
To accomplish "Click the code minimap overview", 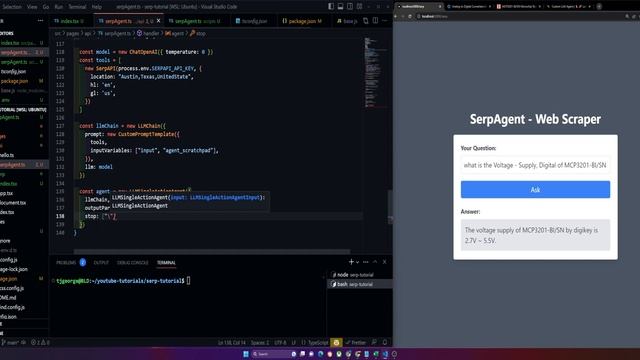I will pos(375,73).
